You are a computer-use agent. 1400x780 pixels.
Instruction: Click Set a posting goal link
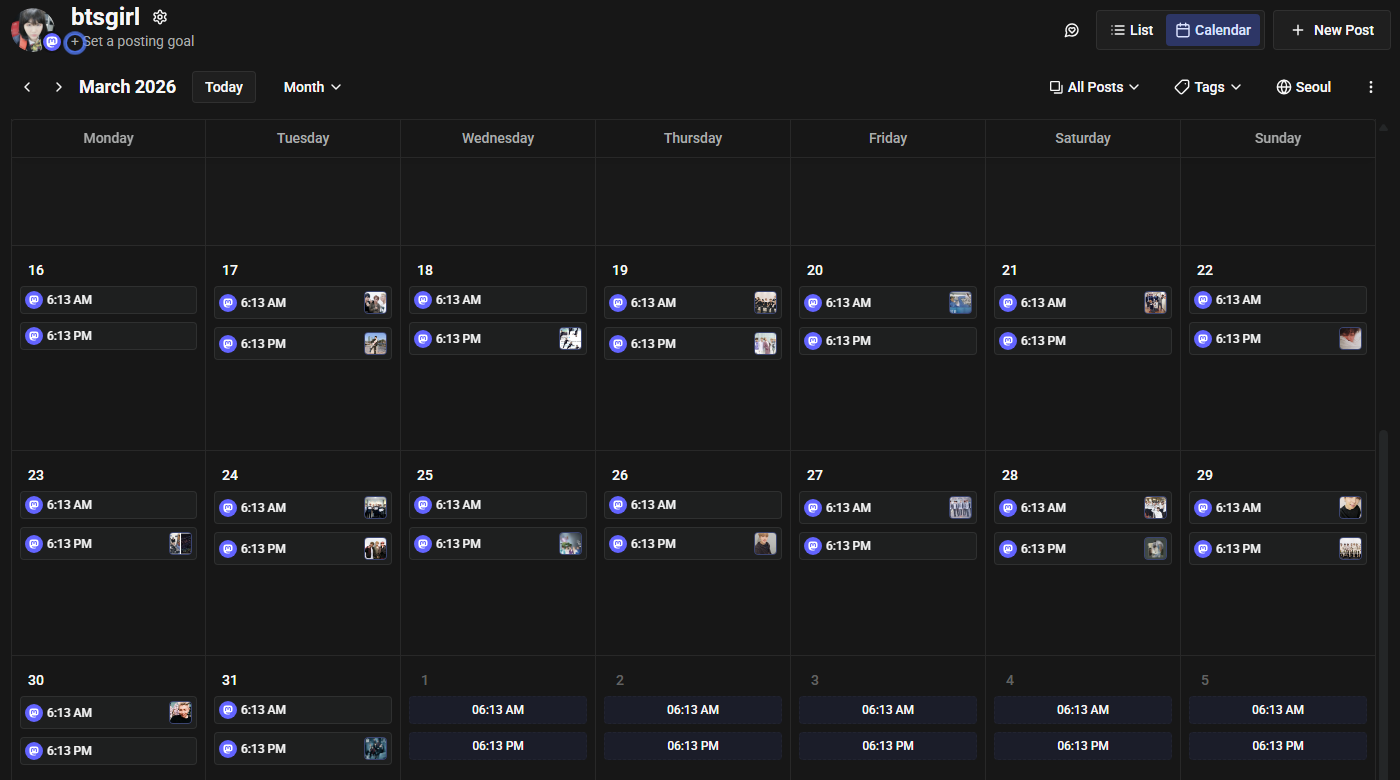coord(139,42)
